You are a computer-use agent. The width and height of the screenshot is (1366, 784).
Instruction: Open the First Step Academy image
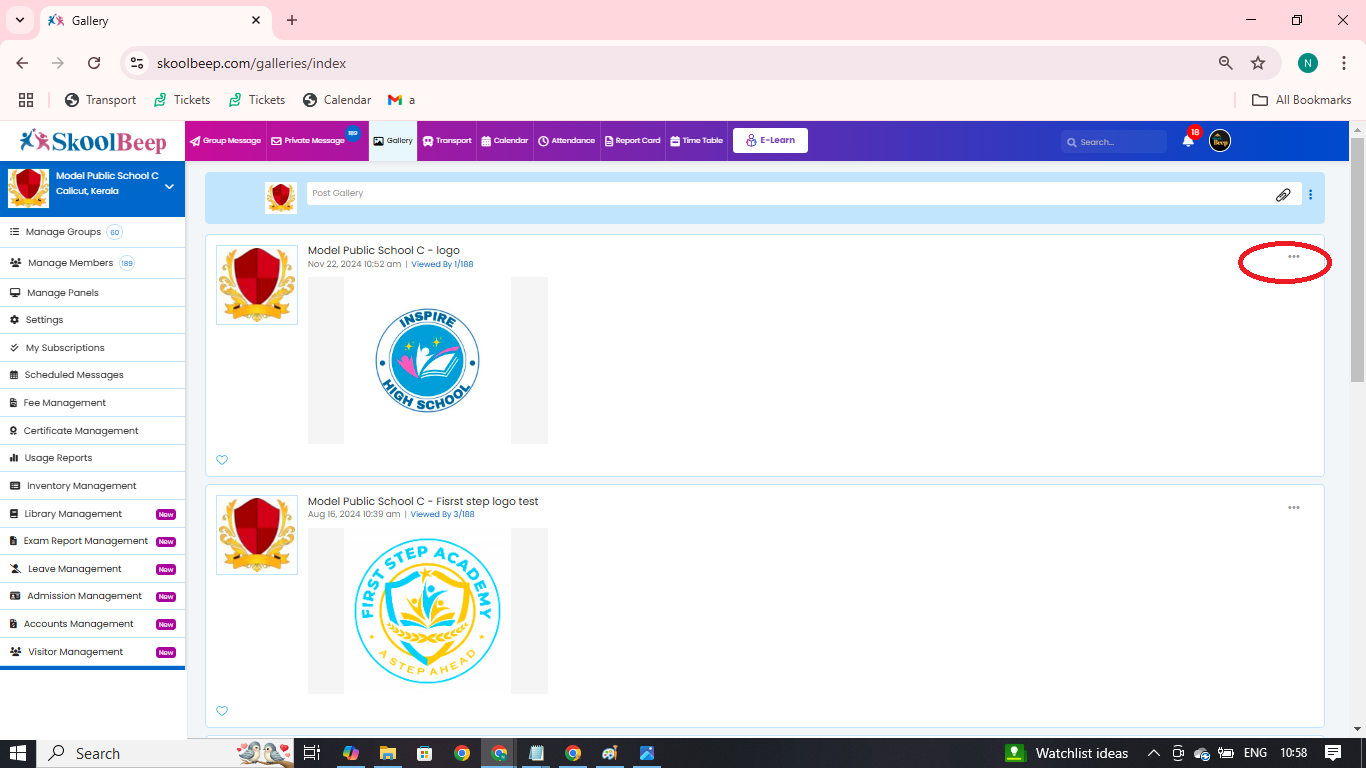click(428, 611)
